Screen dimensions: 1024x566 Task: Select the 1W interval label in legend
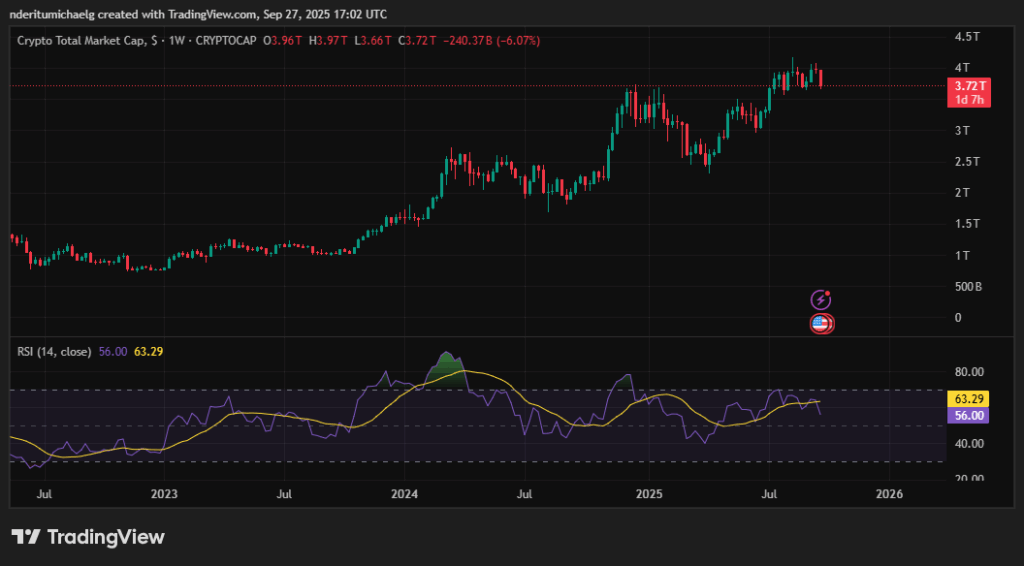[x=175, y=40]
